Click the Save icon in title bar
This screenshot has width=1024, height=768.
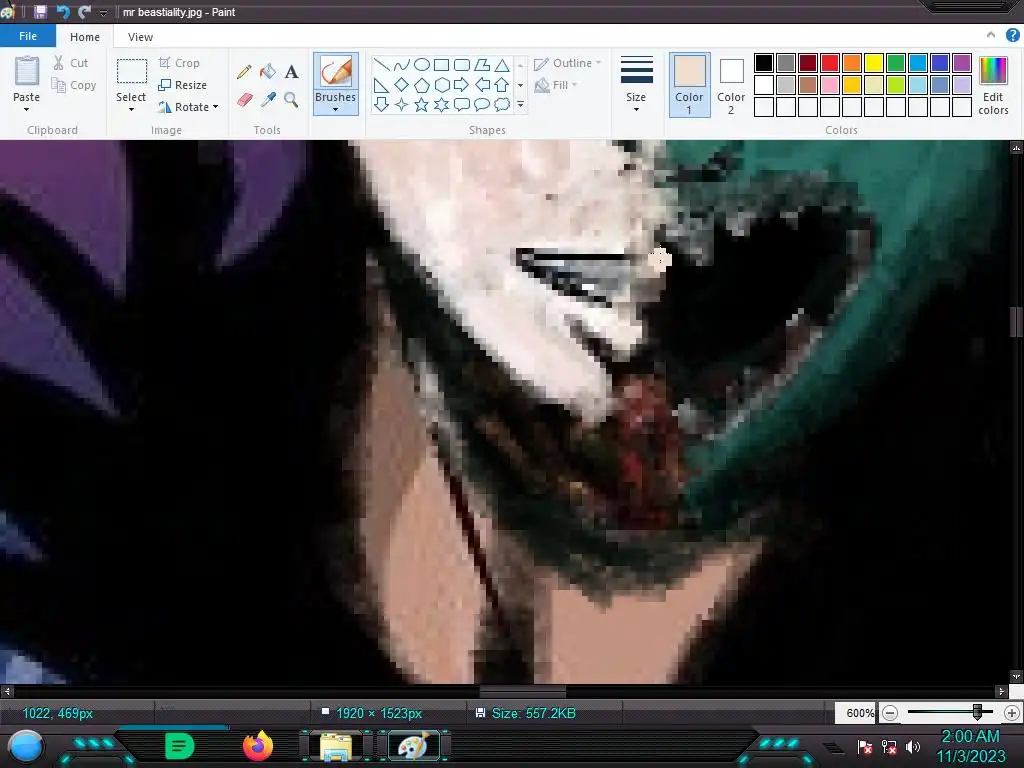coord(40,12)
